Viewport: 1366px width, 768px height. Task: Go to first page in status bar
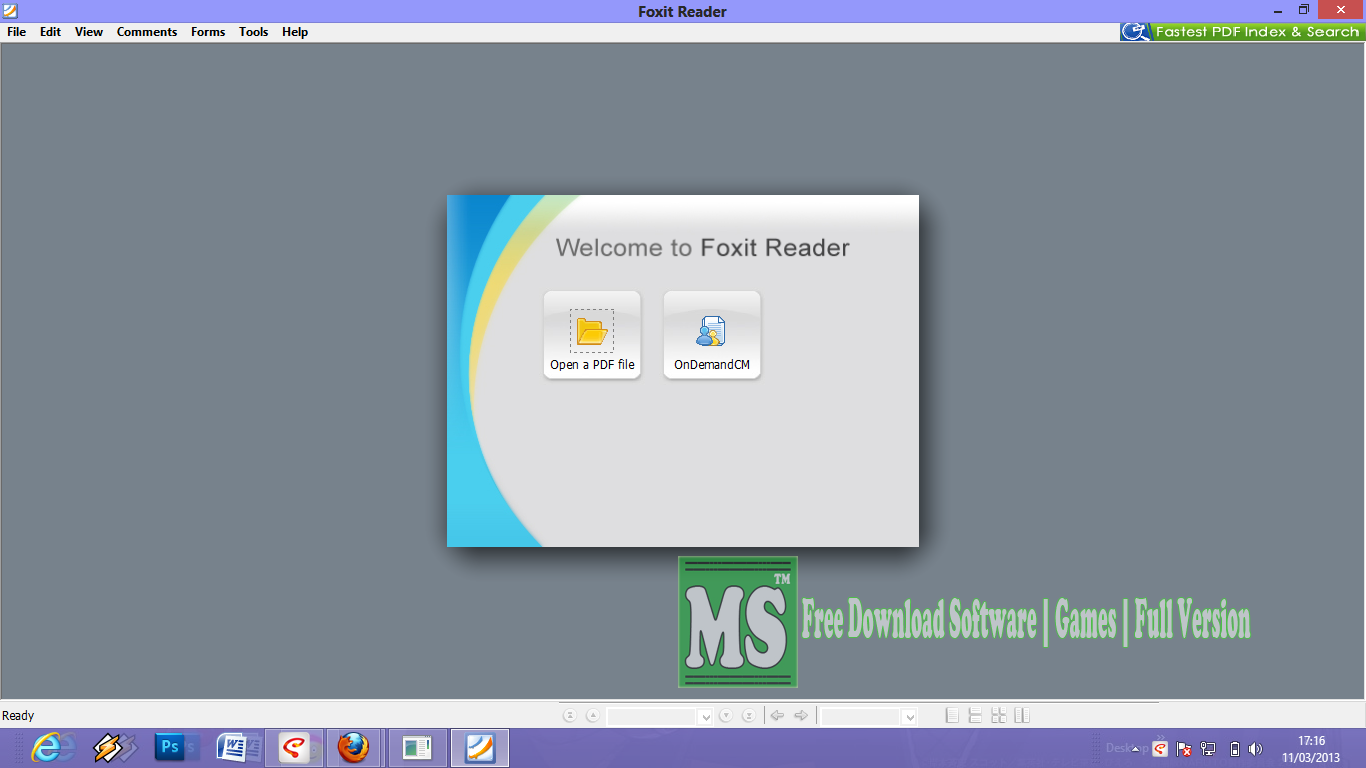coord(570,716)
